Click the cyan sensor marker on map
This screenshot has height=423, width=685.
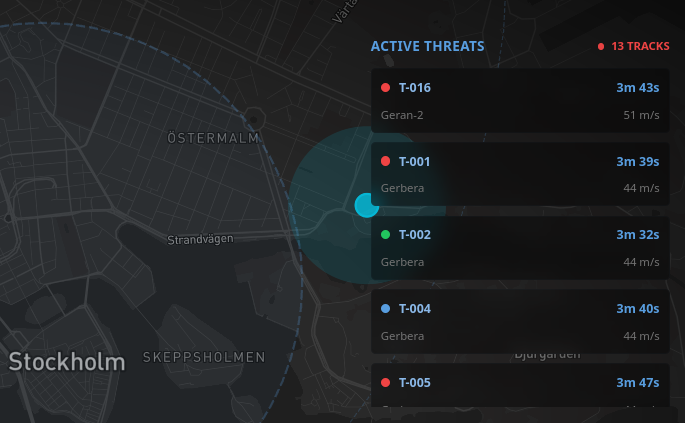click(x=366, y=205)
